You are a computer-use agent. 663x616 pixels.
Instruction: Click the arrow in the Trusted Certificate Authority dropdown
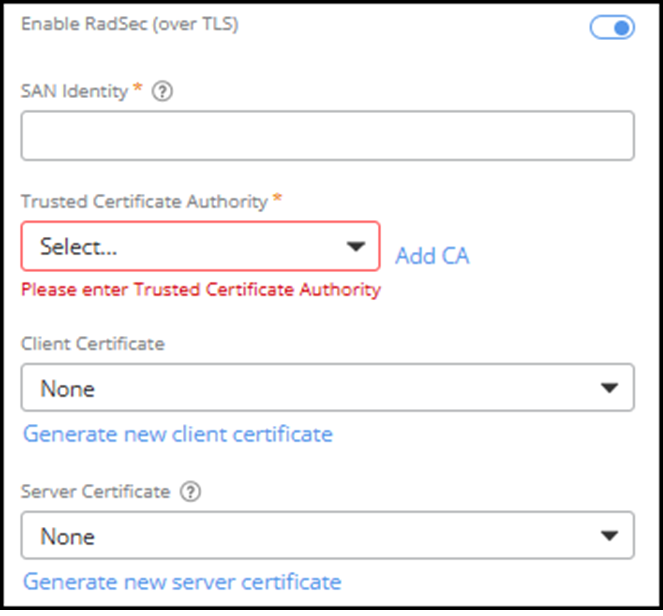(x=355, y=247)
